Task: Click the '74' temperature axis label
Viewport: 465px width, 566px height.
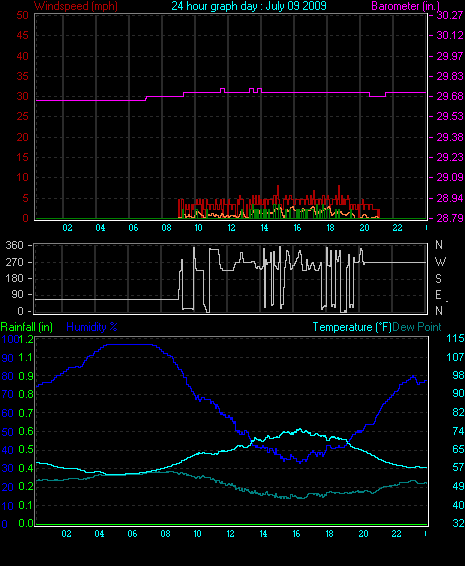Action: pyautogui.click(x=458, y=431)
